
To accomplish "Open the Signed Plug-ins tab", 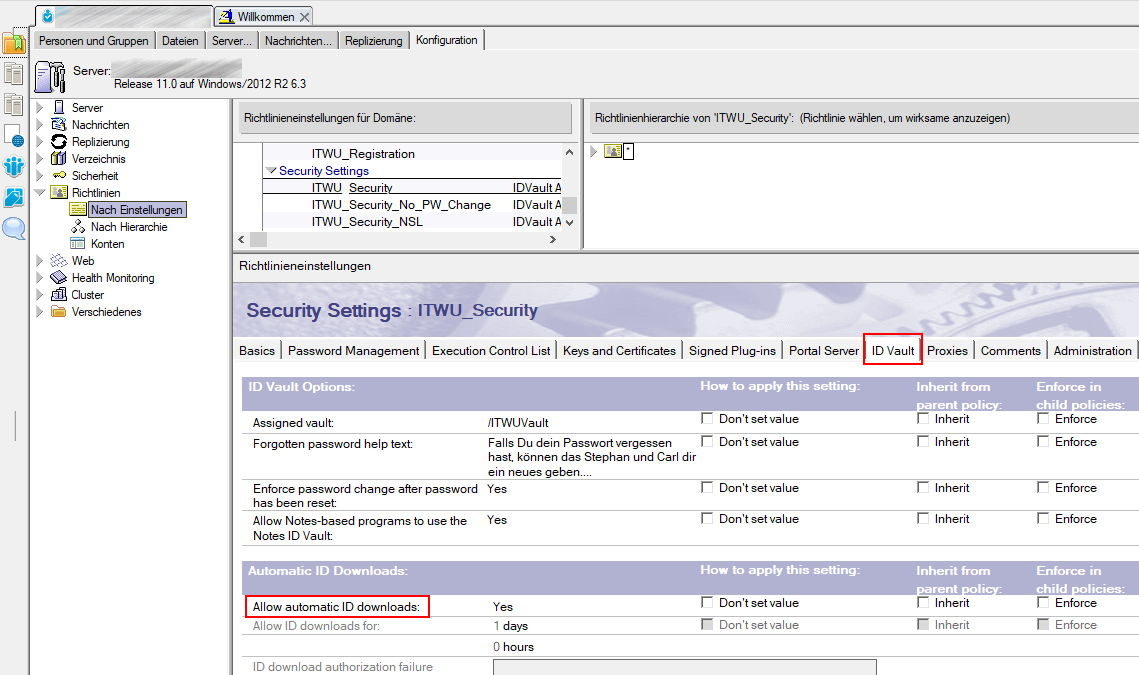I will coord(732,351).
